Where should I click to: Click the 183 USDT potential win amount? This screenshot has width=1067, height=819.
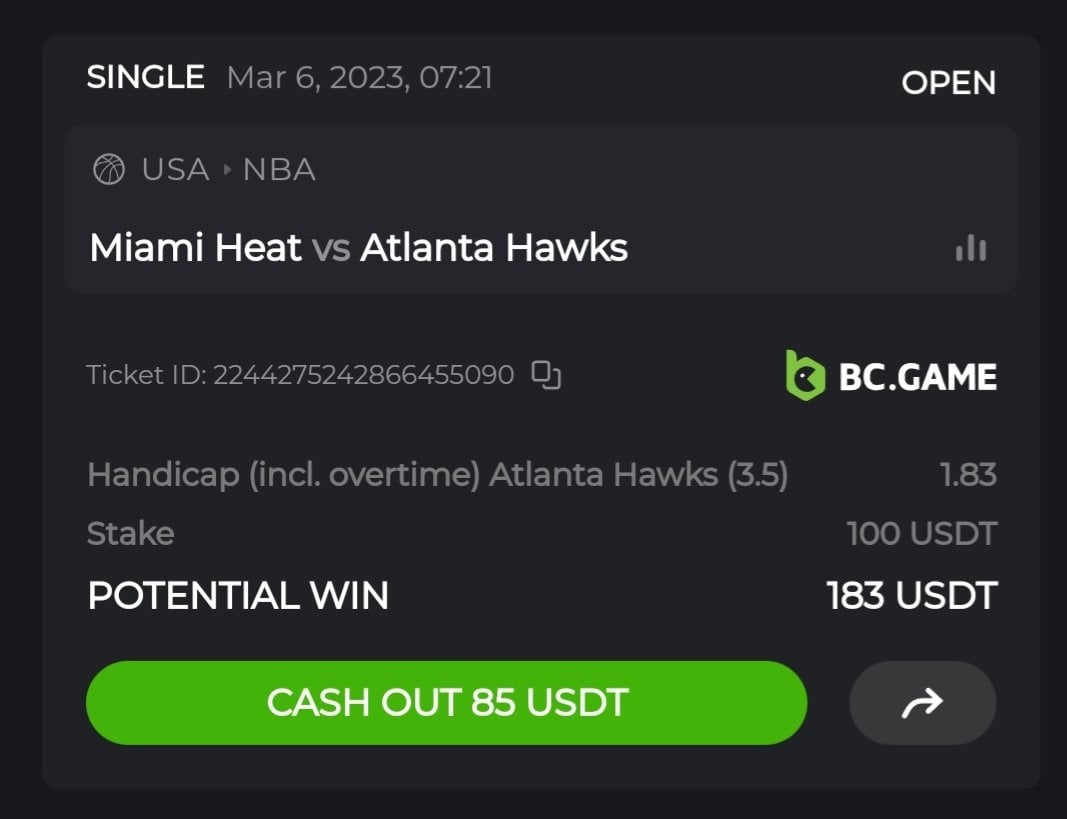(x=911, y=596)
